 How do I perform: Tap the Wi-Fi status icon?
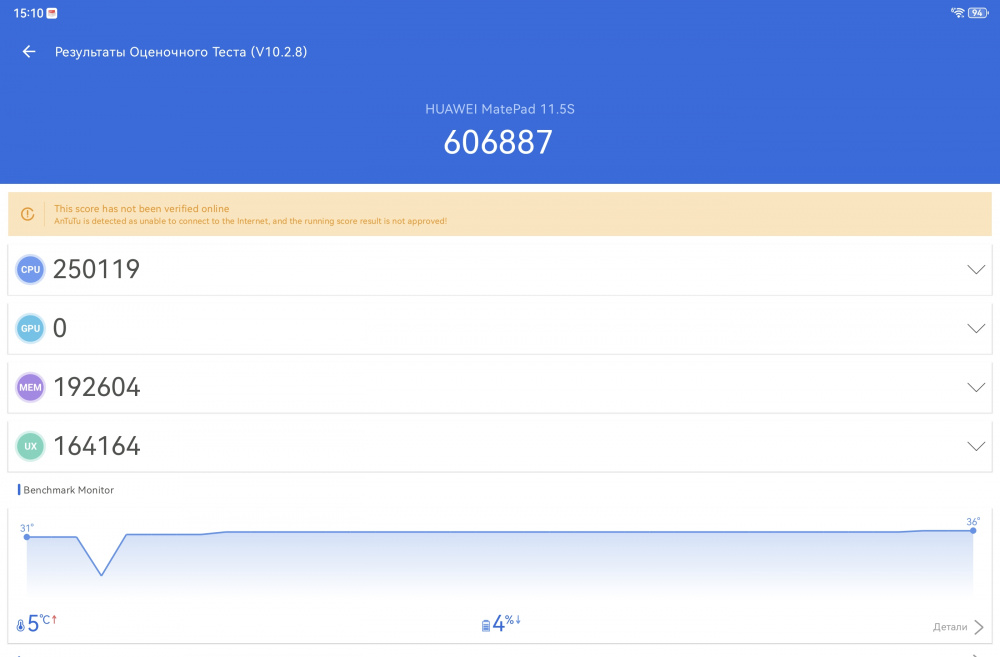[957, 13]
